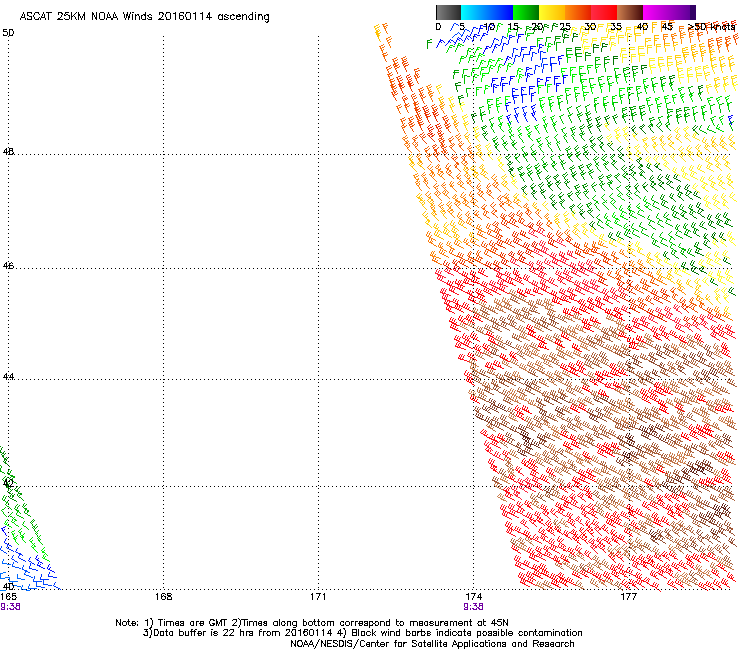Click the longitude label 171
Viewport: 740px width, 650px height.
318,597
